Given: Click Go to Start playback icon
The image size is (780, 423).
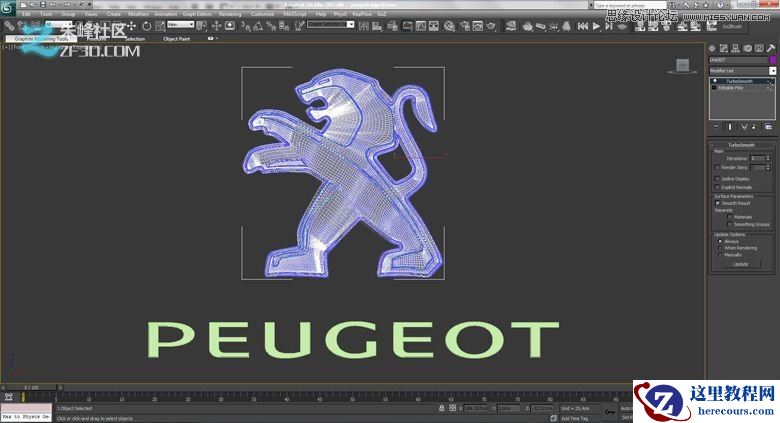Looking at the screenshot, I should pos(583,26).
